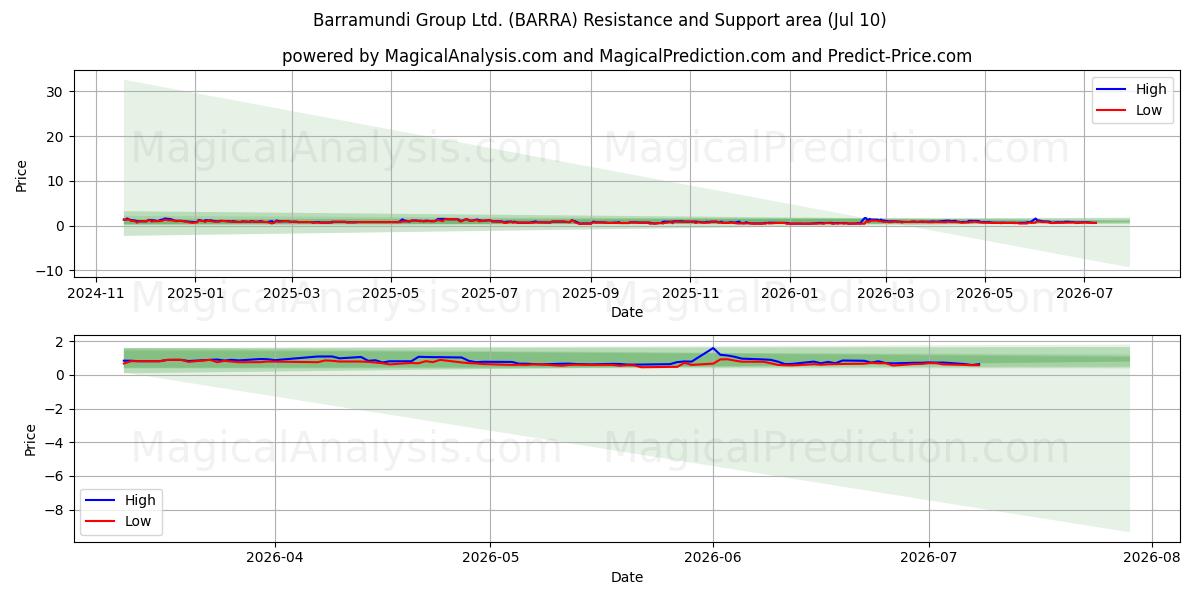
Task: Click top chart x-axis label '2025-05'
Action: click(x=391, y=294)
